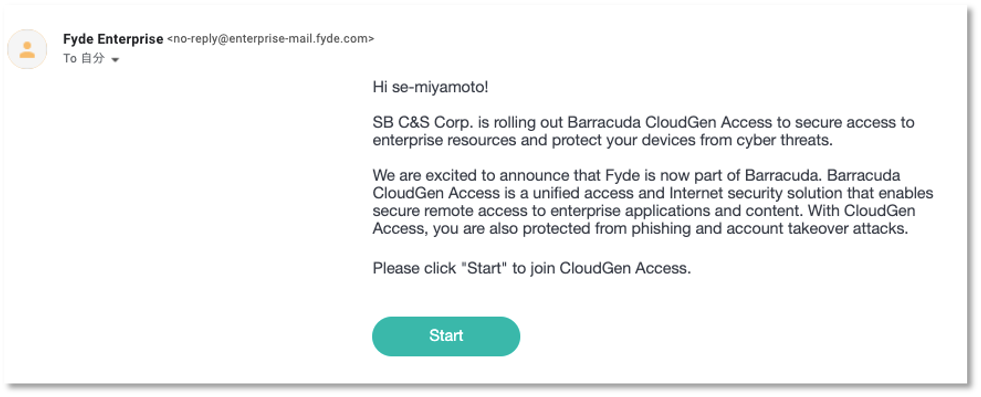Click the To 自分 recipient label
This screenshot has width=981, height=397.
(84, 59)
